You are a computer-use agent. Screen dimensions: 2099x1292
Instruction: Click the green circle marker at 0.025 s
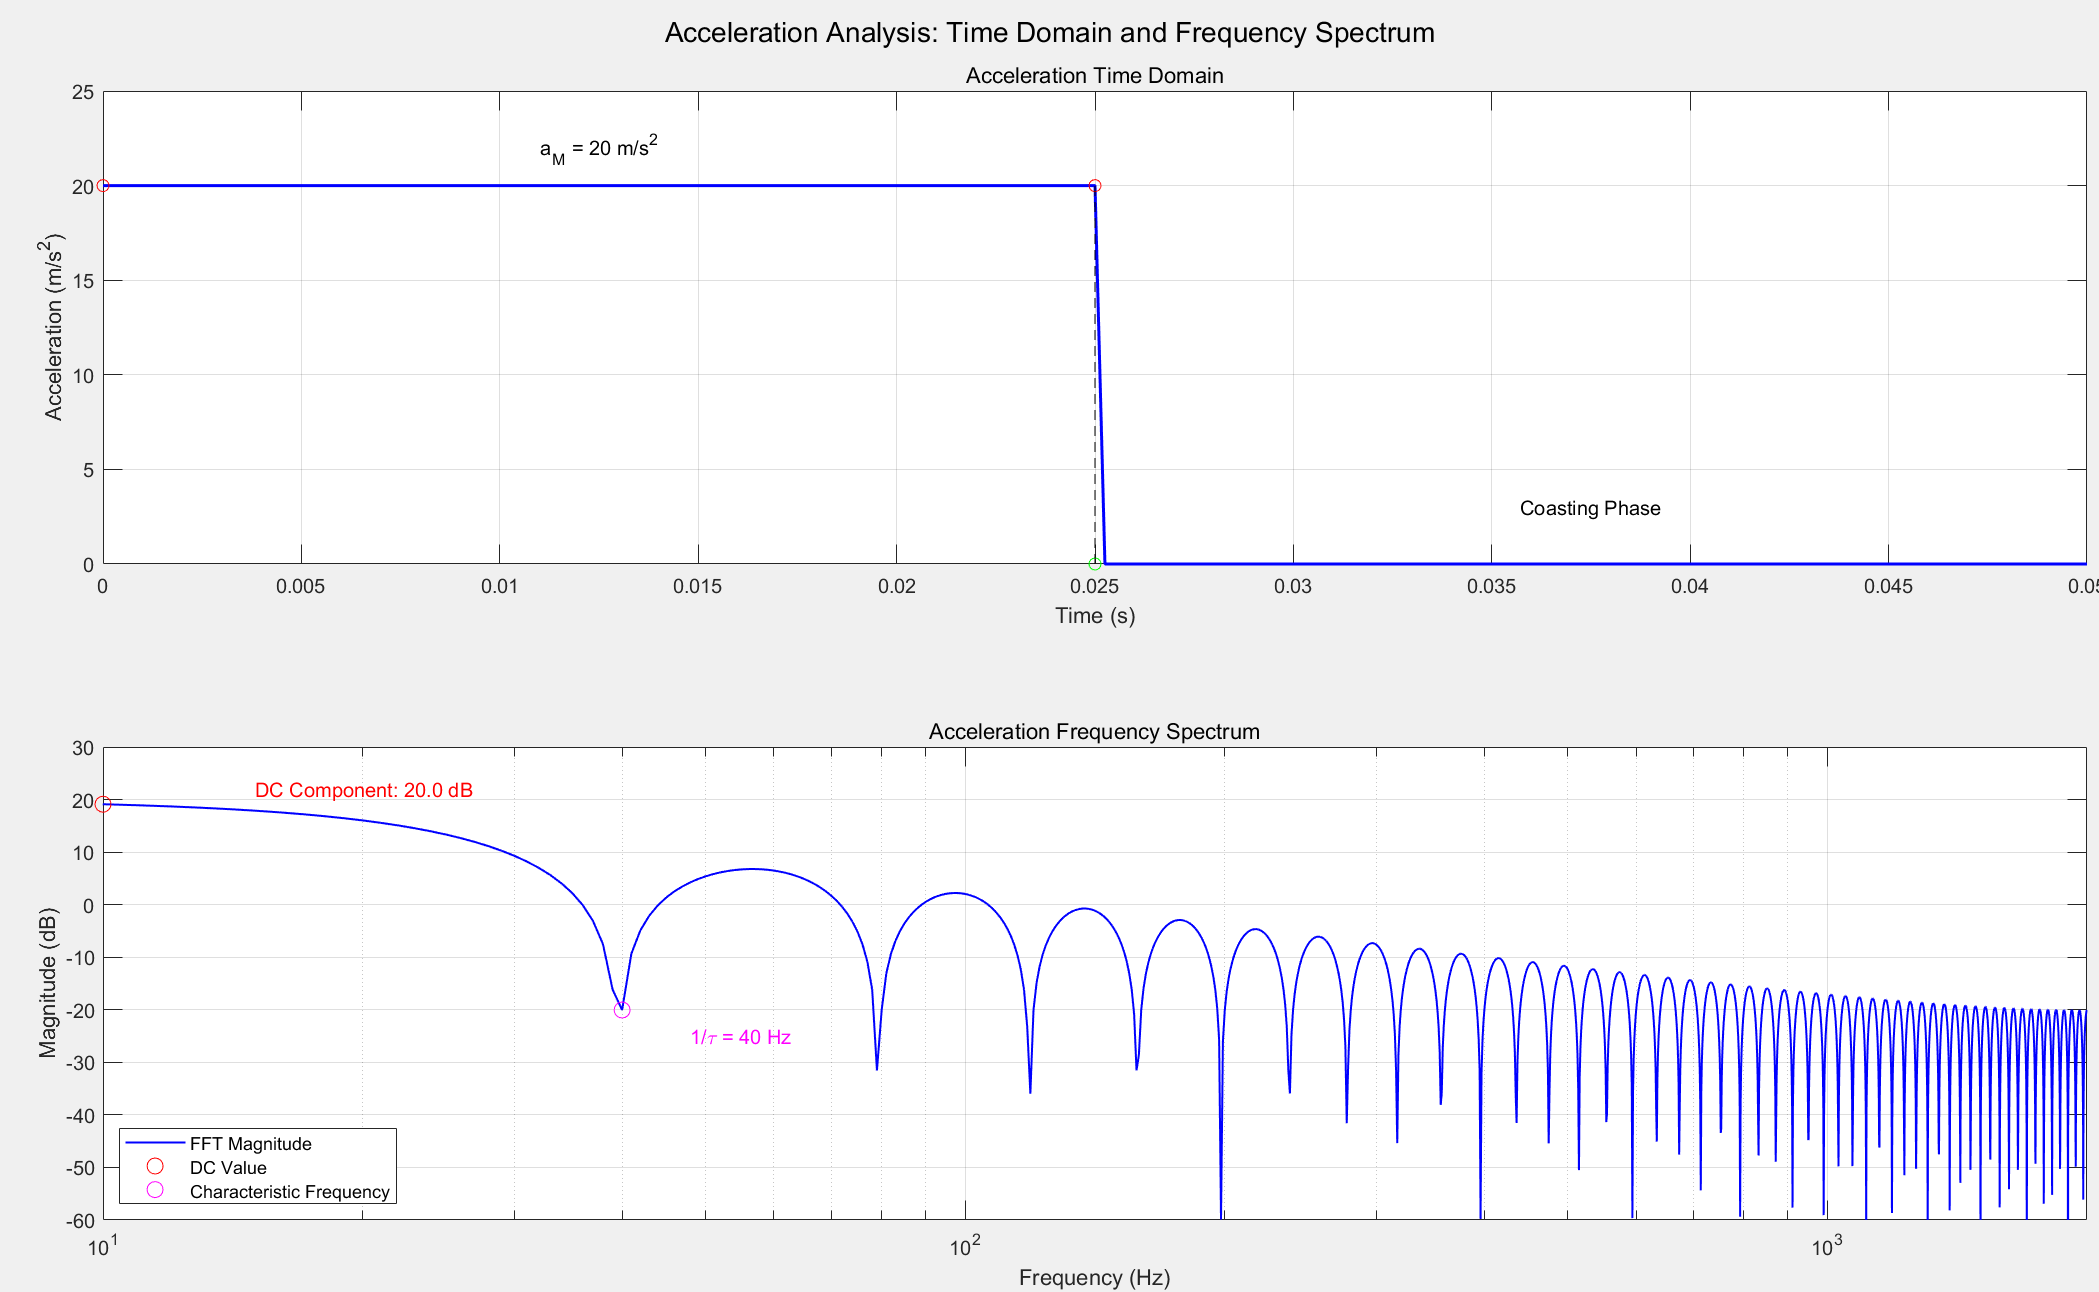(x=1095, y=564)
